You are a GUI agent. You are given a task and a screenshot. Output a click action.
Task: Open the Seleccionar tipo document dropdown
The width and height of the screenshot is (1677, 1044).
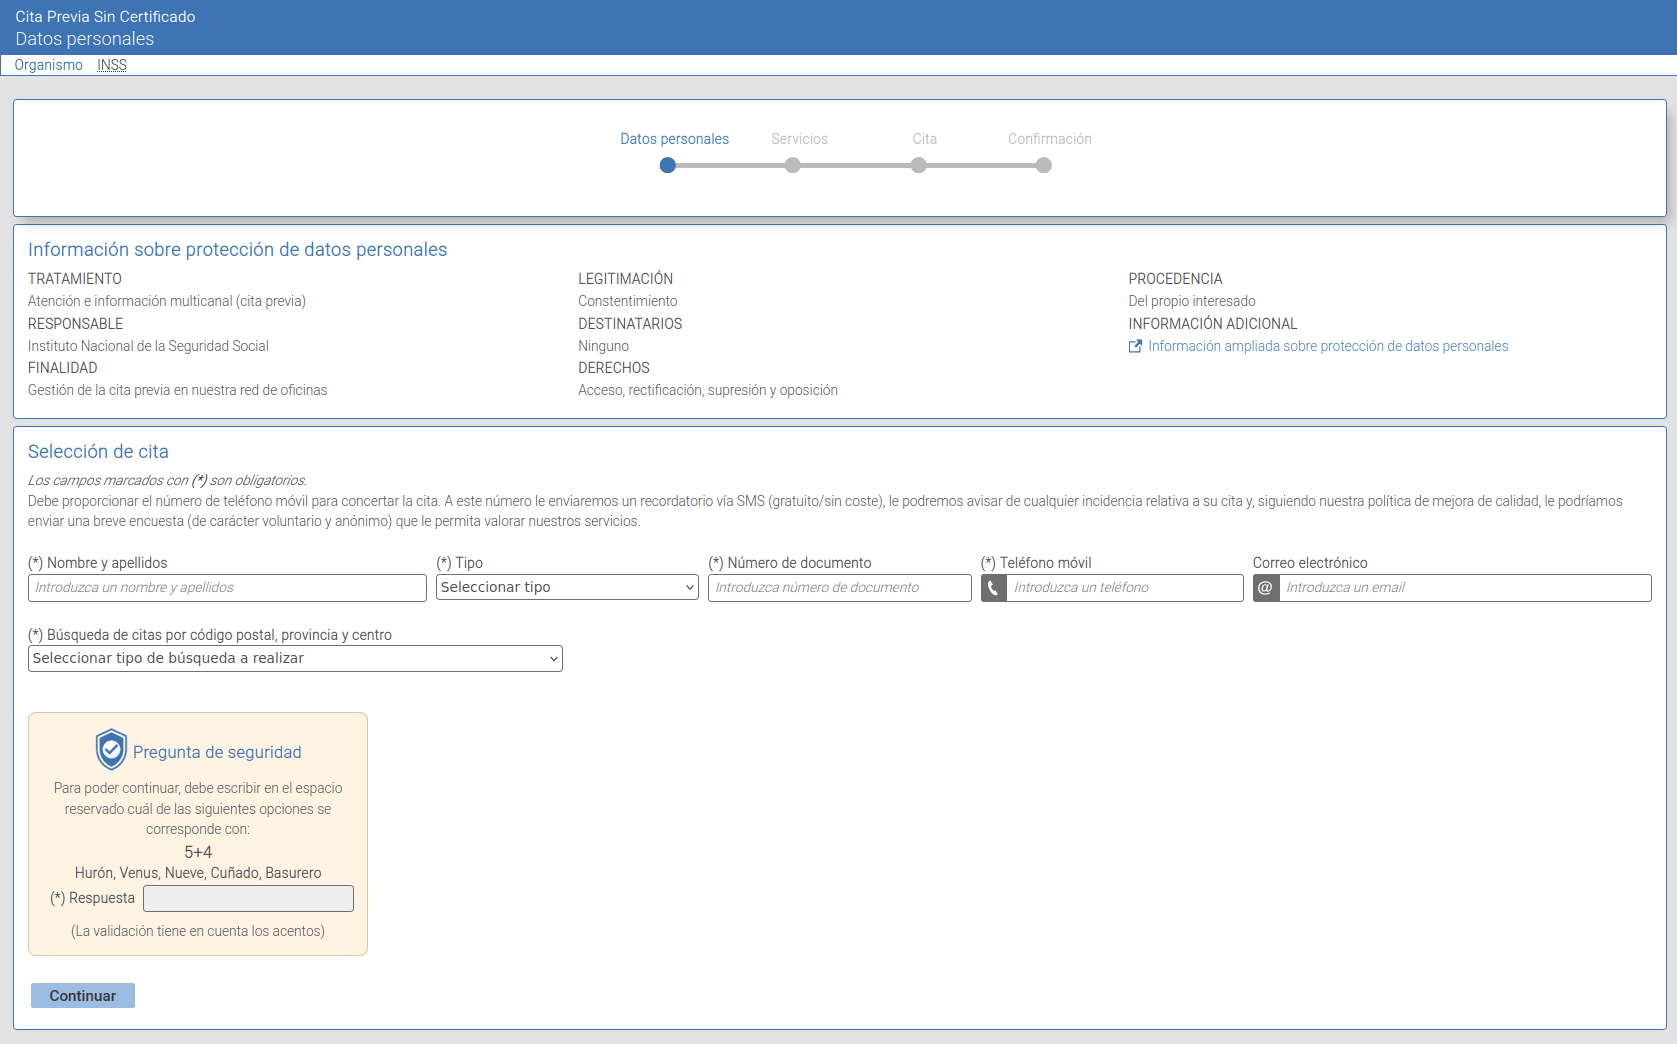coord(567,587)
